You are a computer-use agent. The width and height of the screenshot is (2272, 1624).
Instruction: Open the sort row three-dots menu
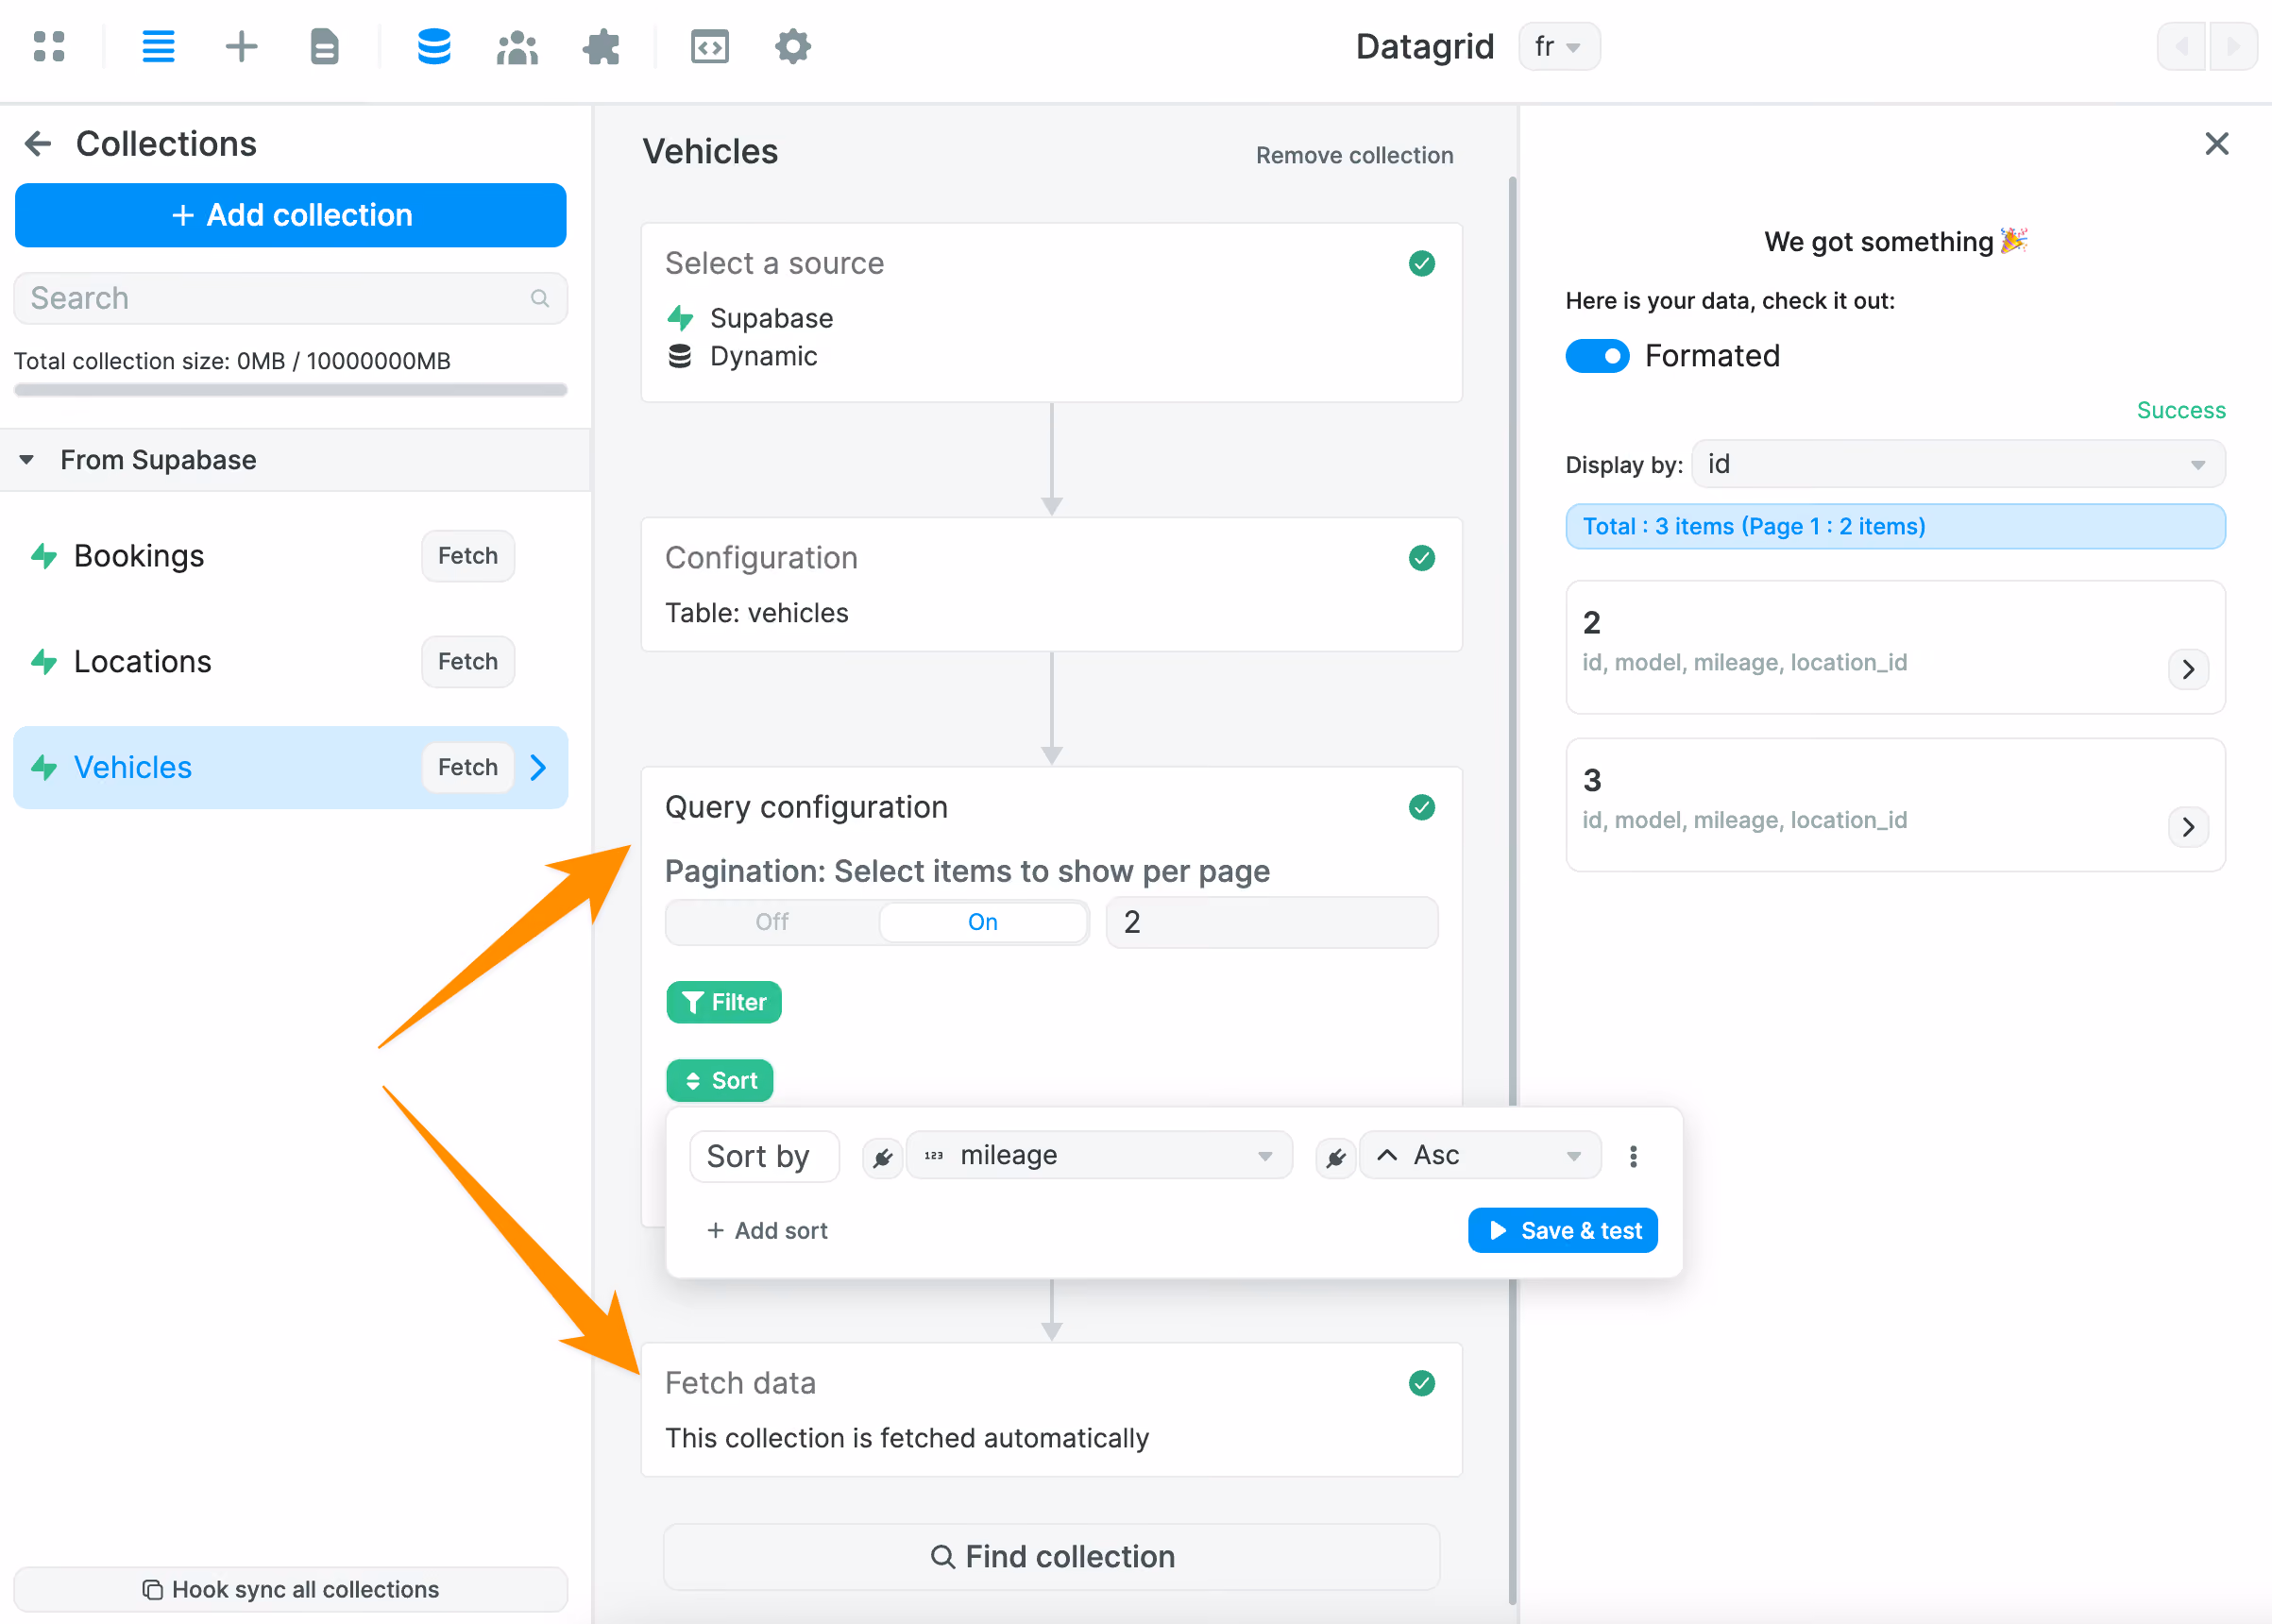coord(1633,1156)
